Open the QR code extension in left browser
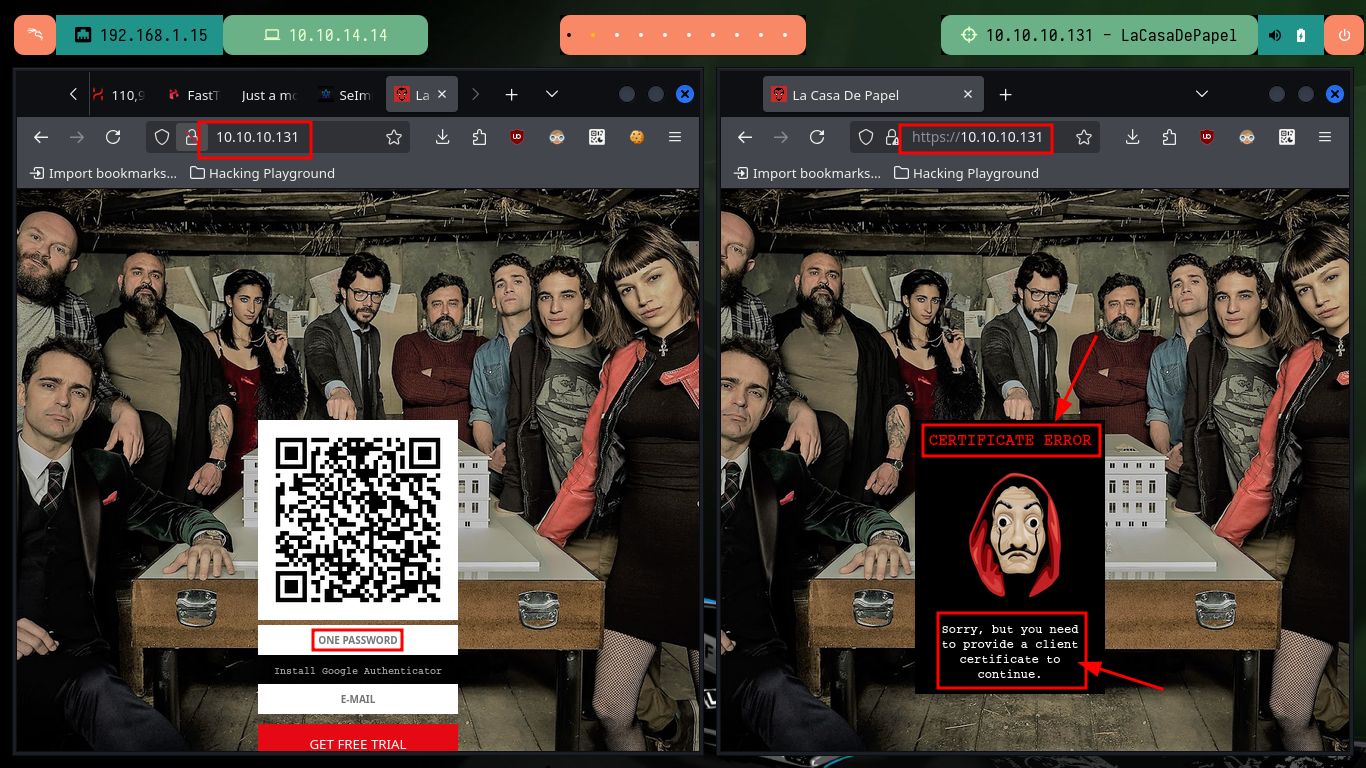The height and width of the screenshot is (768, 1366). [x=597, y=137]
